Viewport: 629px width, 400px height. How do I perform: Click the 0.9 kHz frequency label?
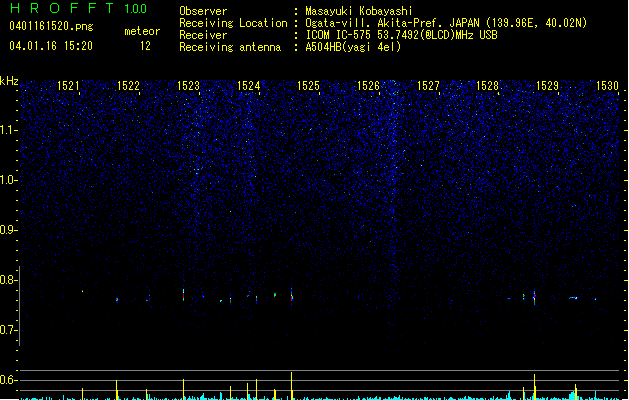pyautogui.click(x=9, y=230)
